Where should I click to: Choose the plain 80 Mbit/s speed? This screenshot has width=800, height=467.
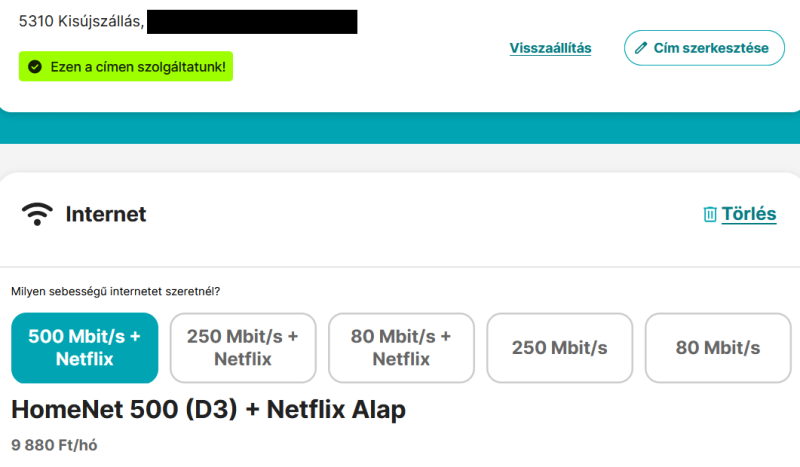coord(717,348)
